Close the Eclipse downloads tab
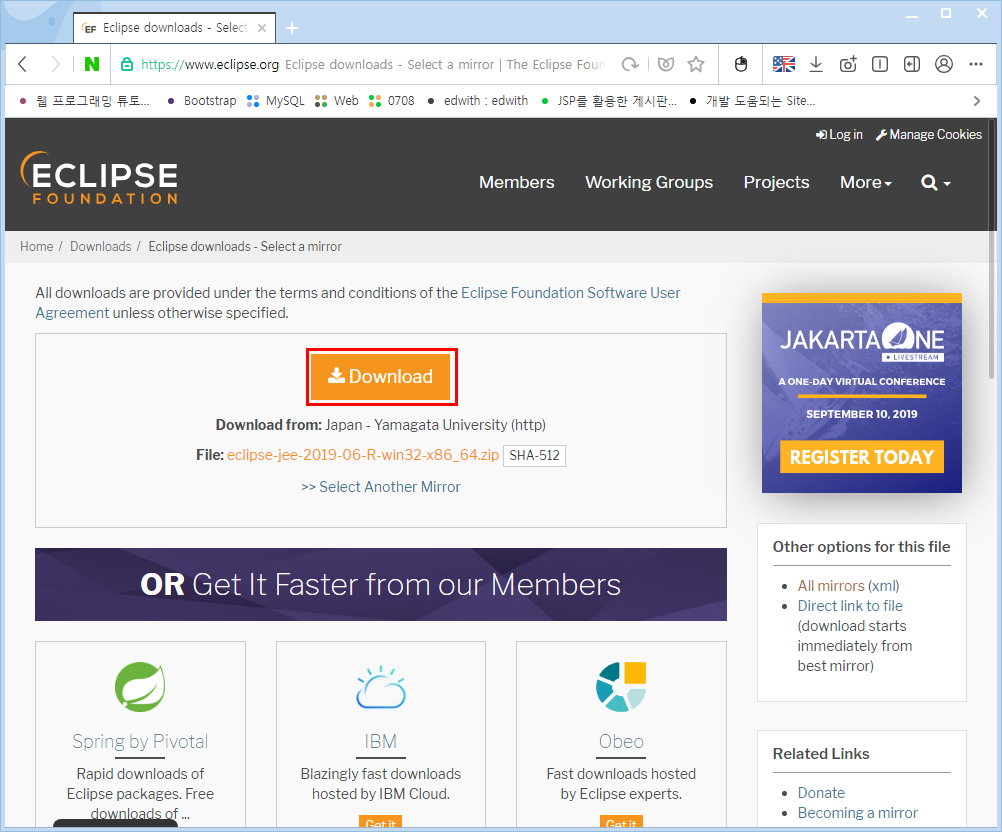Viewport: 1002px width, 832px height. (x=262, y=28)
